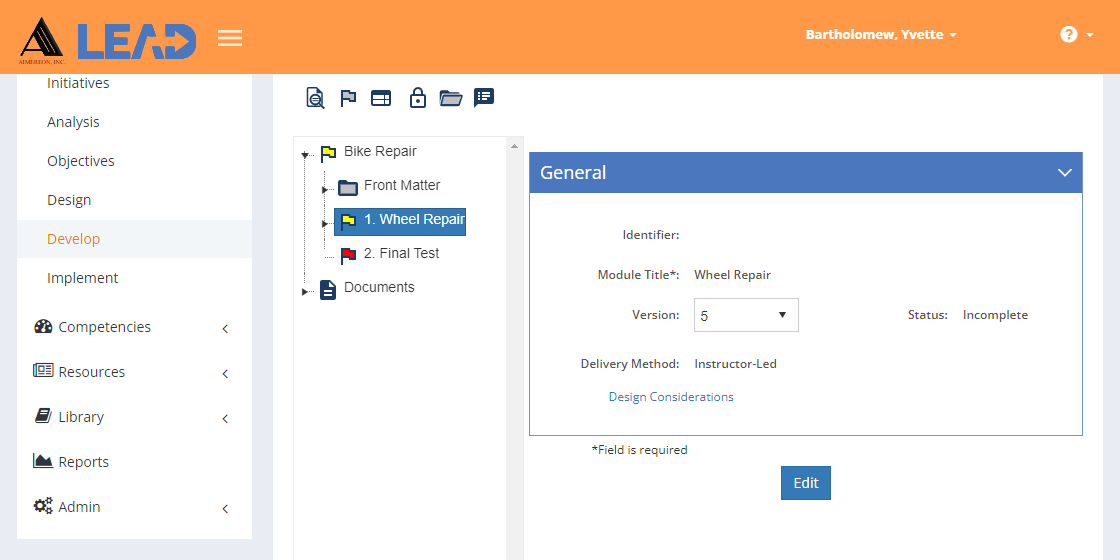Open the Version dropdown
1120x560 pixels.
coord(746,315)
